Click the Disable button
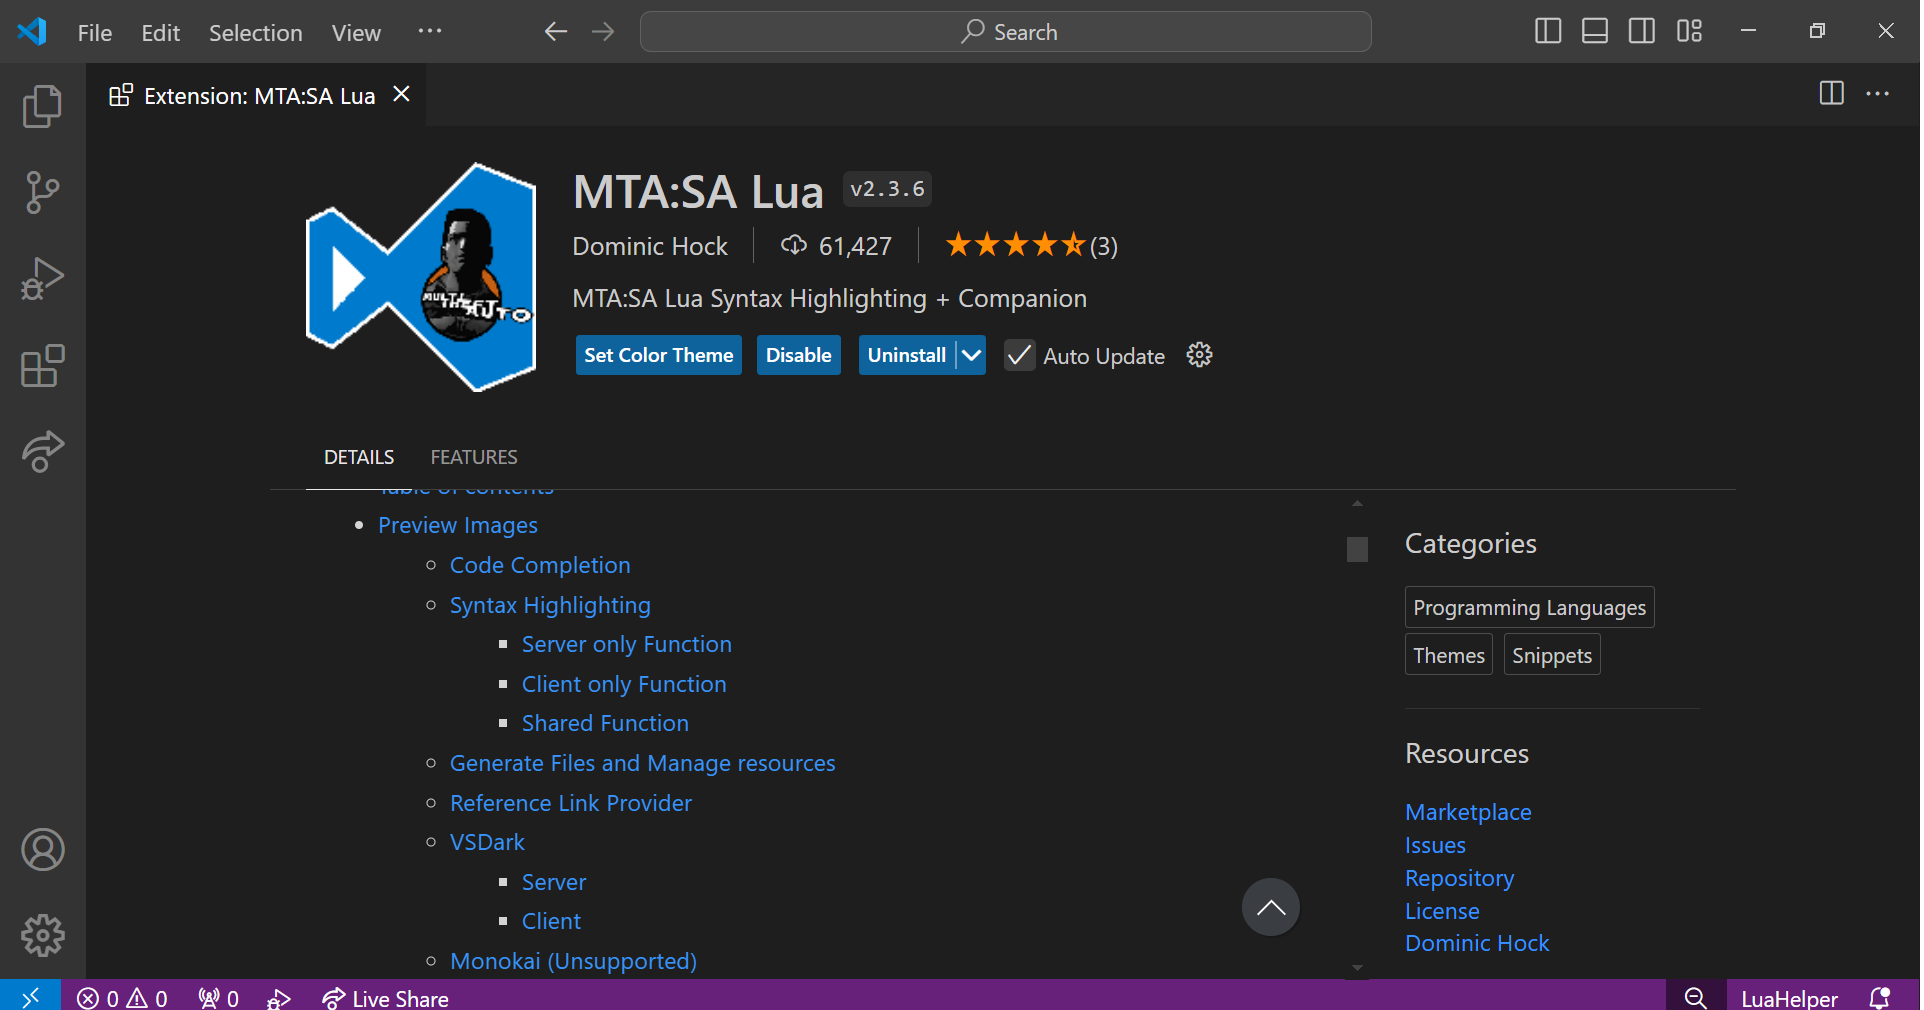 [798, 355]
